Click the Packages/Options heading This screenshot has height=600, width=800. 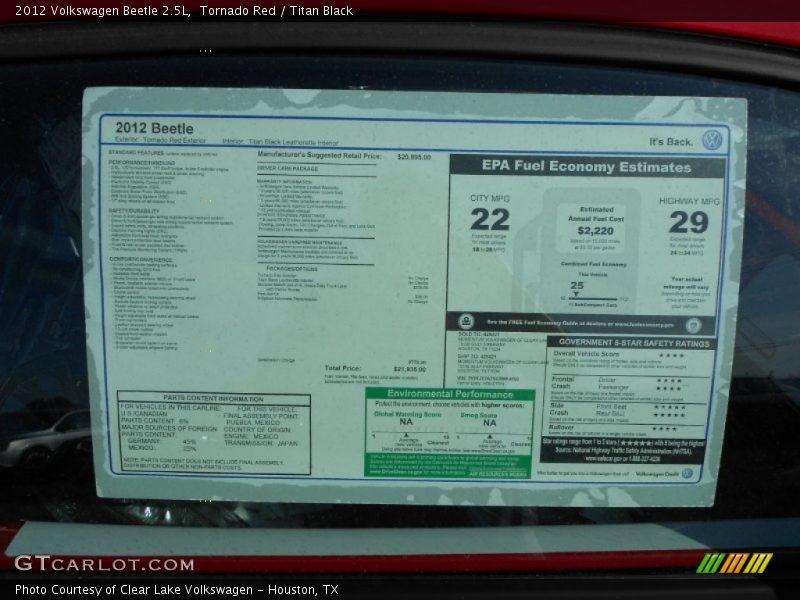[x=291, y=268]
